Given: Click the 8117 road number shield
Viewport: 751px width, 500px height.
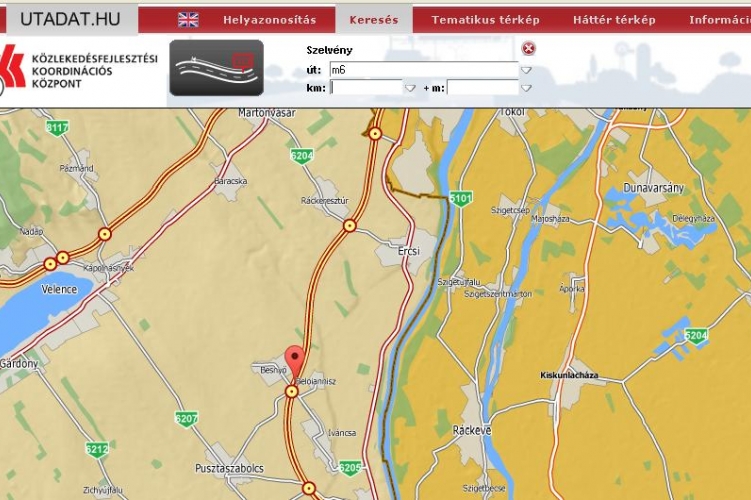Looking at the screenshot, I should tap(57, 127).
